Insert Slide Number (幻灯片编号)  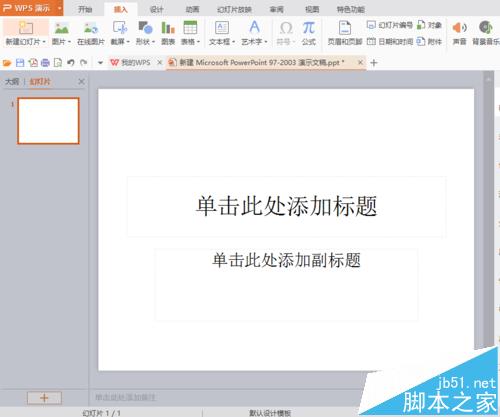click(x=390, y=25)
